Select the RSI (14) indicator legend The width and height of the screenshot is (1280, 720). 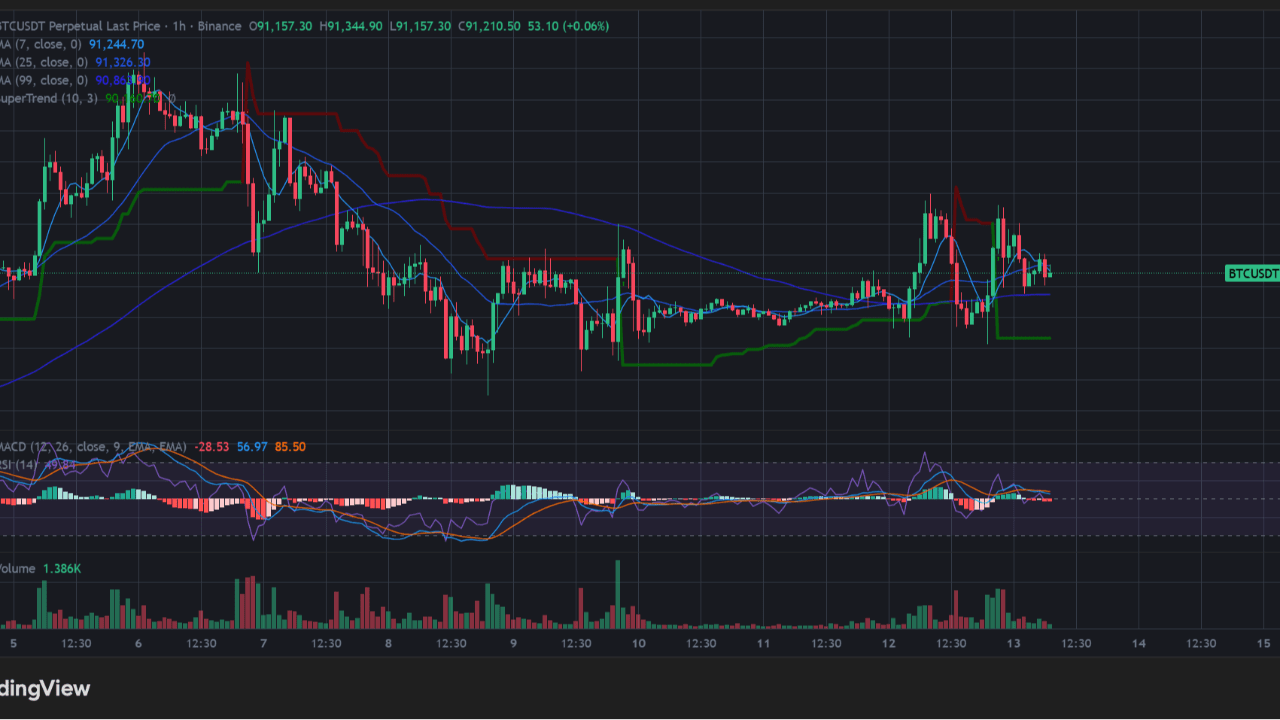click(20, 464)
